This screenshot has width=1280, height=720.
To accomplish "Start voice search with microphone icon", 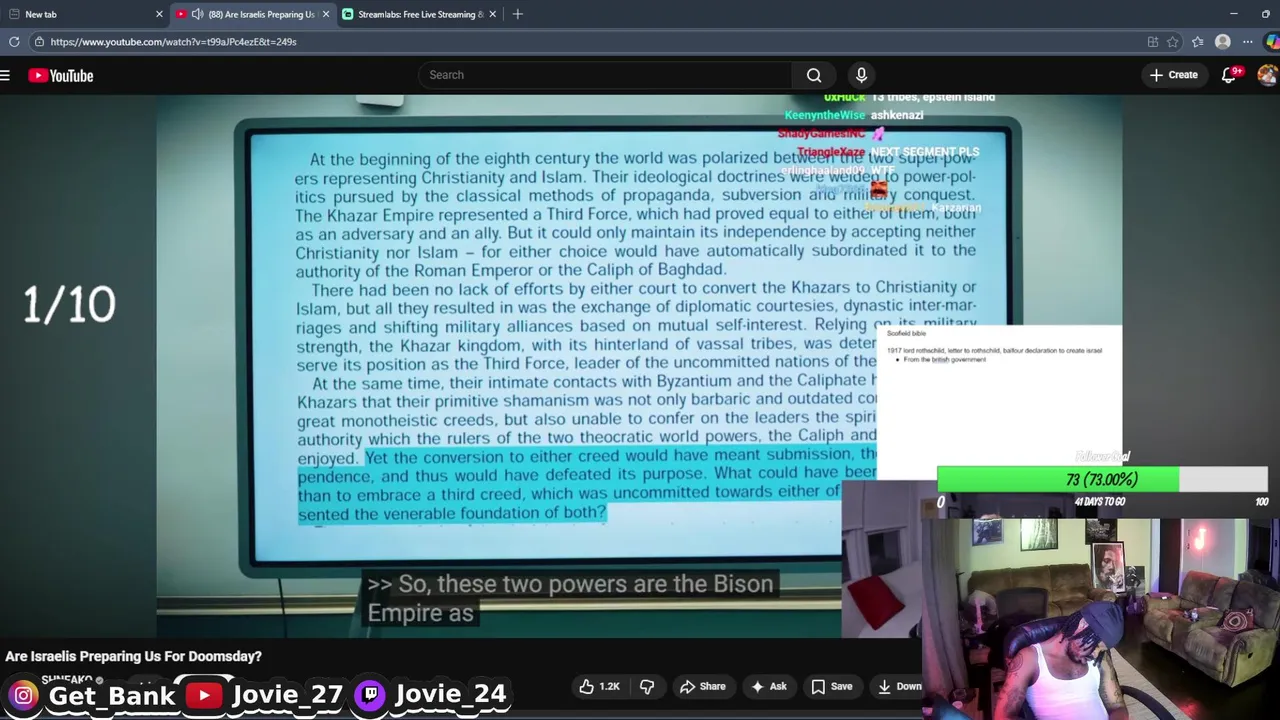I will pos(861,75).
